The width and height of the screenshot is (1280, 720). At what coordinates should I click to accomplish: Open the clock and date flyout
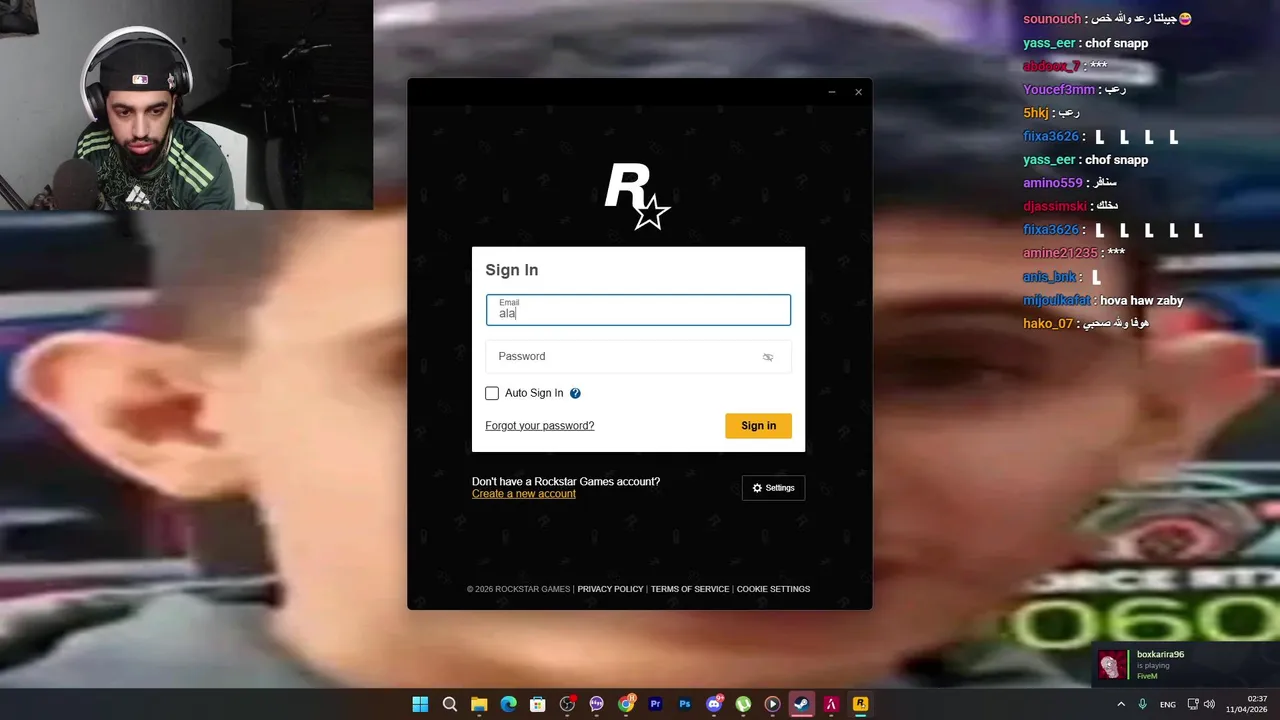[x=1247, y=704]
